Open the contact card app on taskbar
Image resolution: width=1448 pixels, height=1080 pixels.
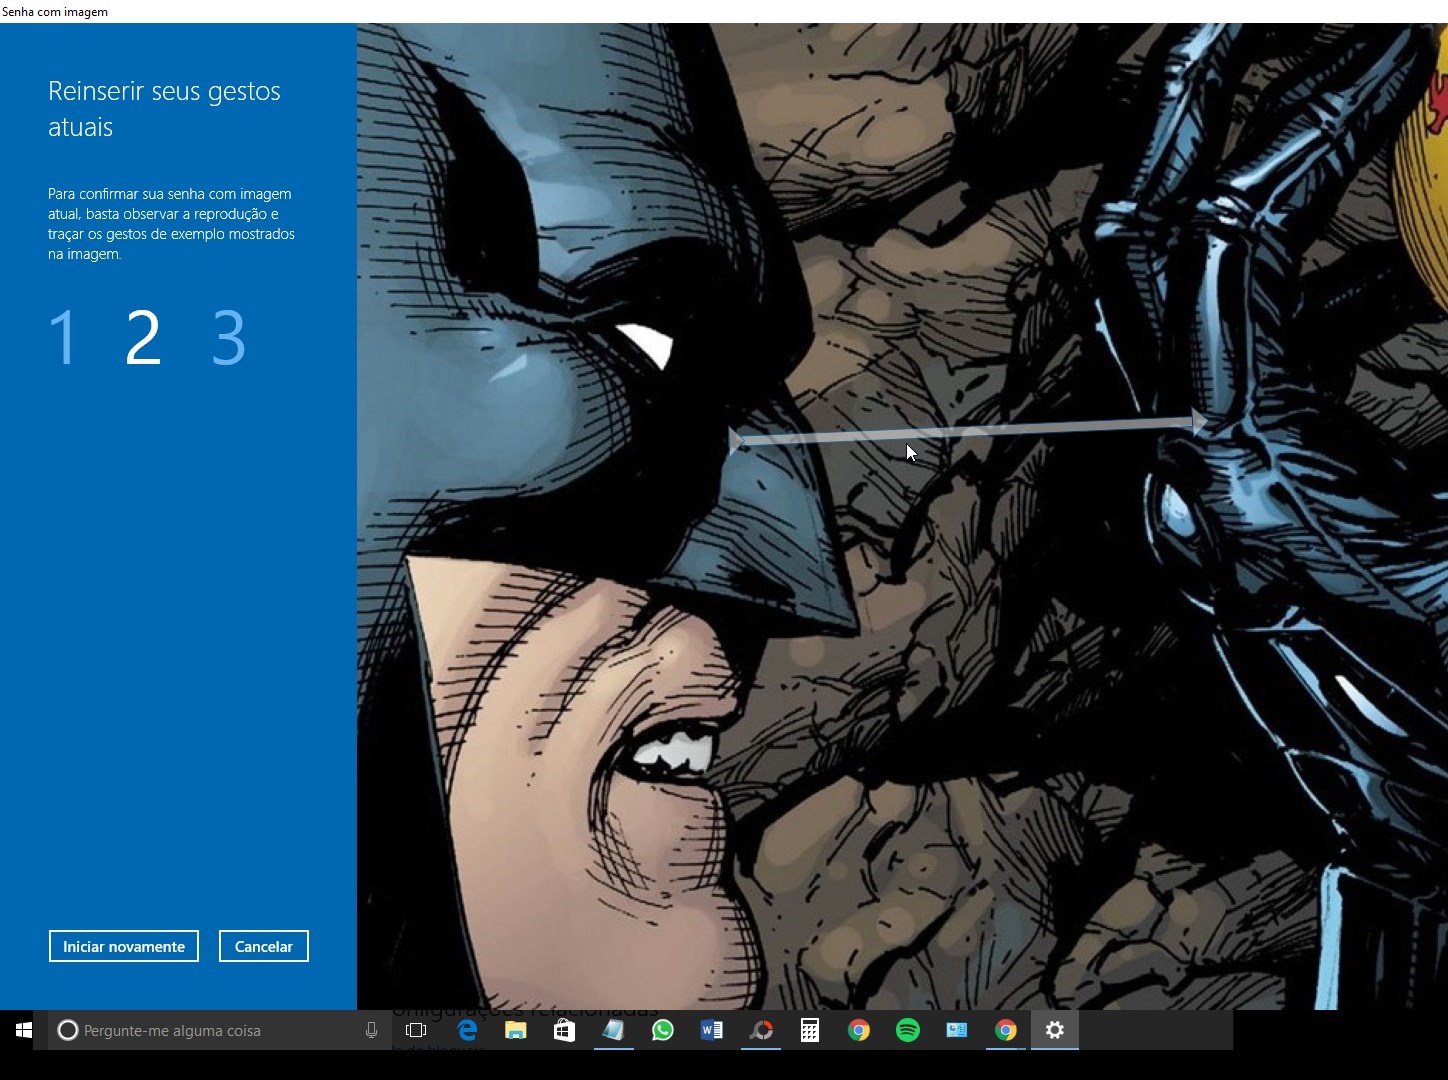tap(957, 1030)
